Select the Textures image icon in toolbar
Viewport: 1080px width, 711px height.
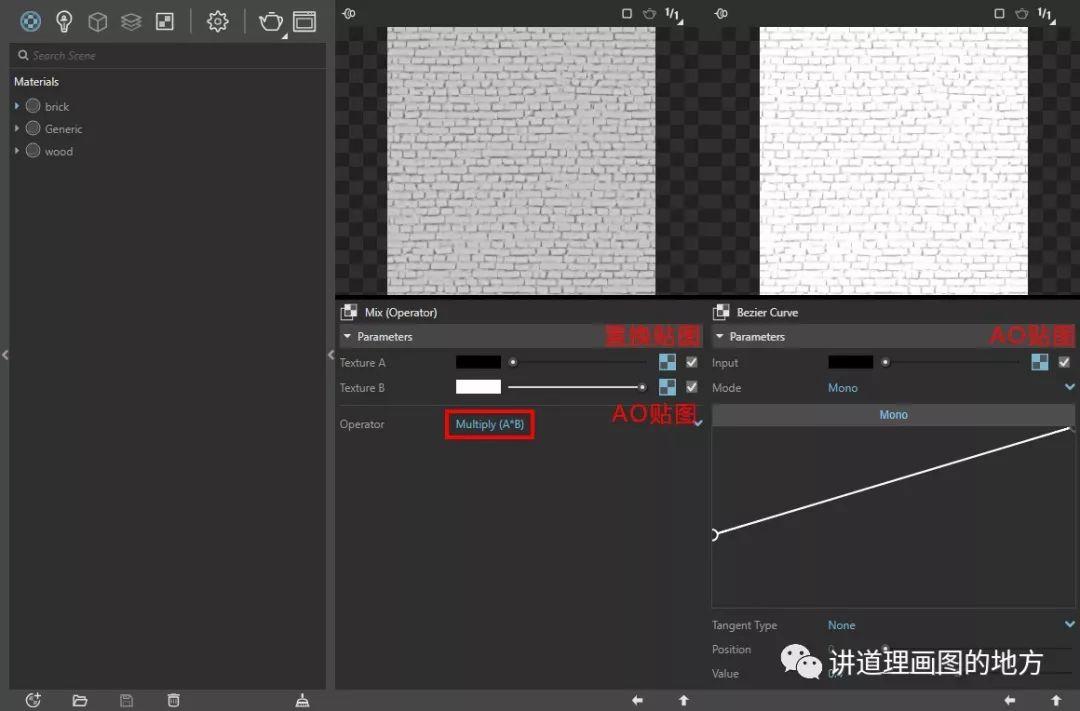(165, 22)
